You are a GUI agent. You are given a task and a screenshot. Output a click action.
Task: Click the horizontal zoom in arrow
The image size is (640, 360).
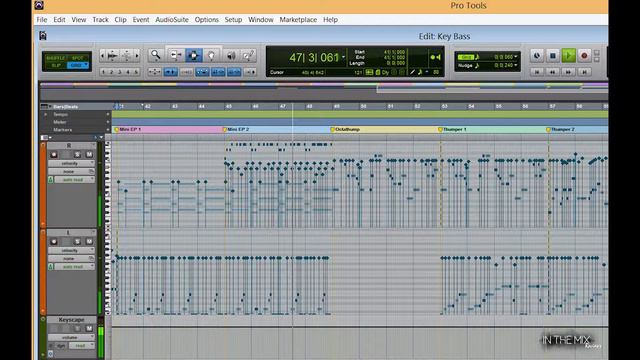[137, 55]
